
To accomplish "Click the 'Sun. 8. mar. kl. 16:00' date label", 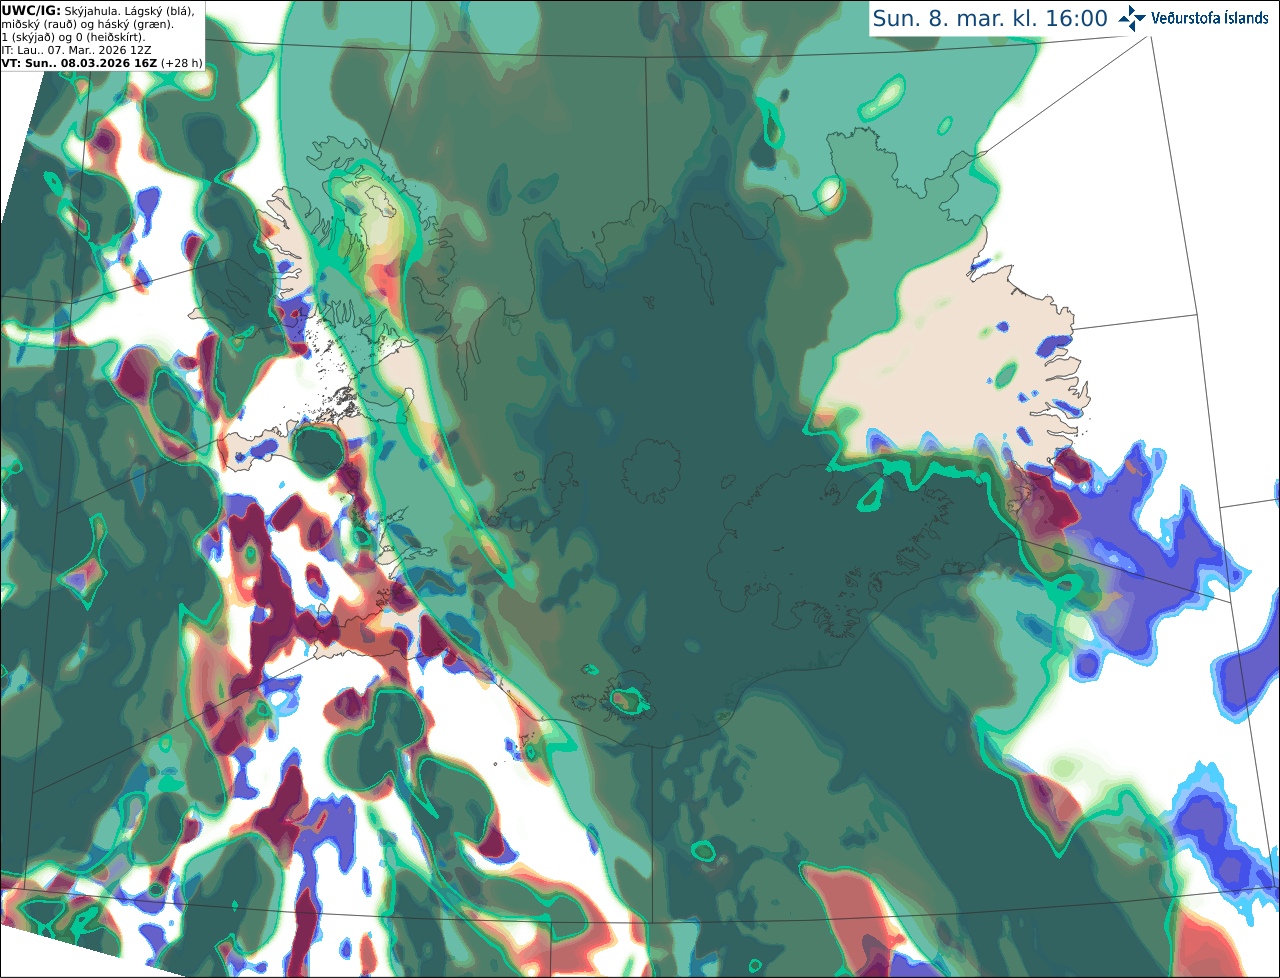I will click(x=990, y=18).
